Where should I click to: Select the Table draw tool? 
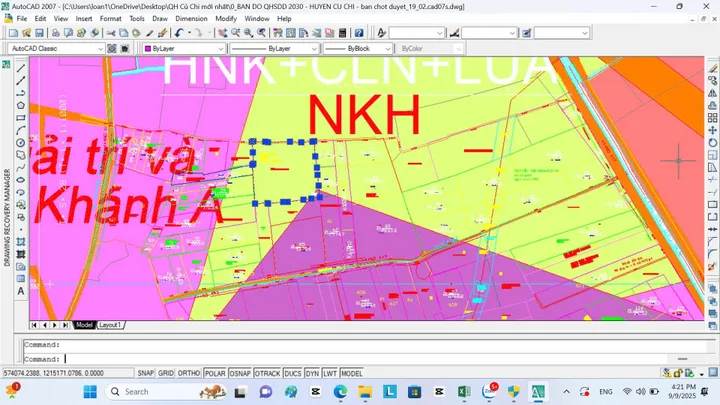[x=21, y=279]
